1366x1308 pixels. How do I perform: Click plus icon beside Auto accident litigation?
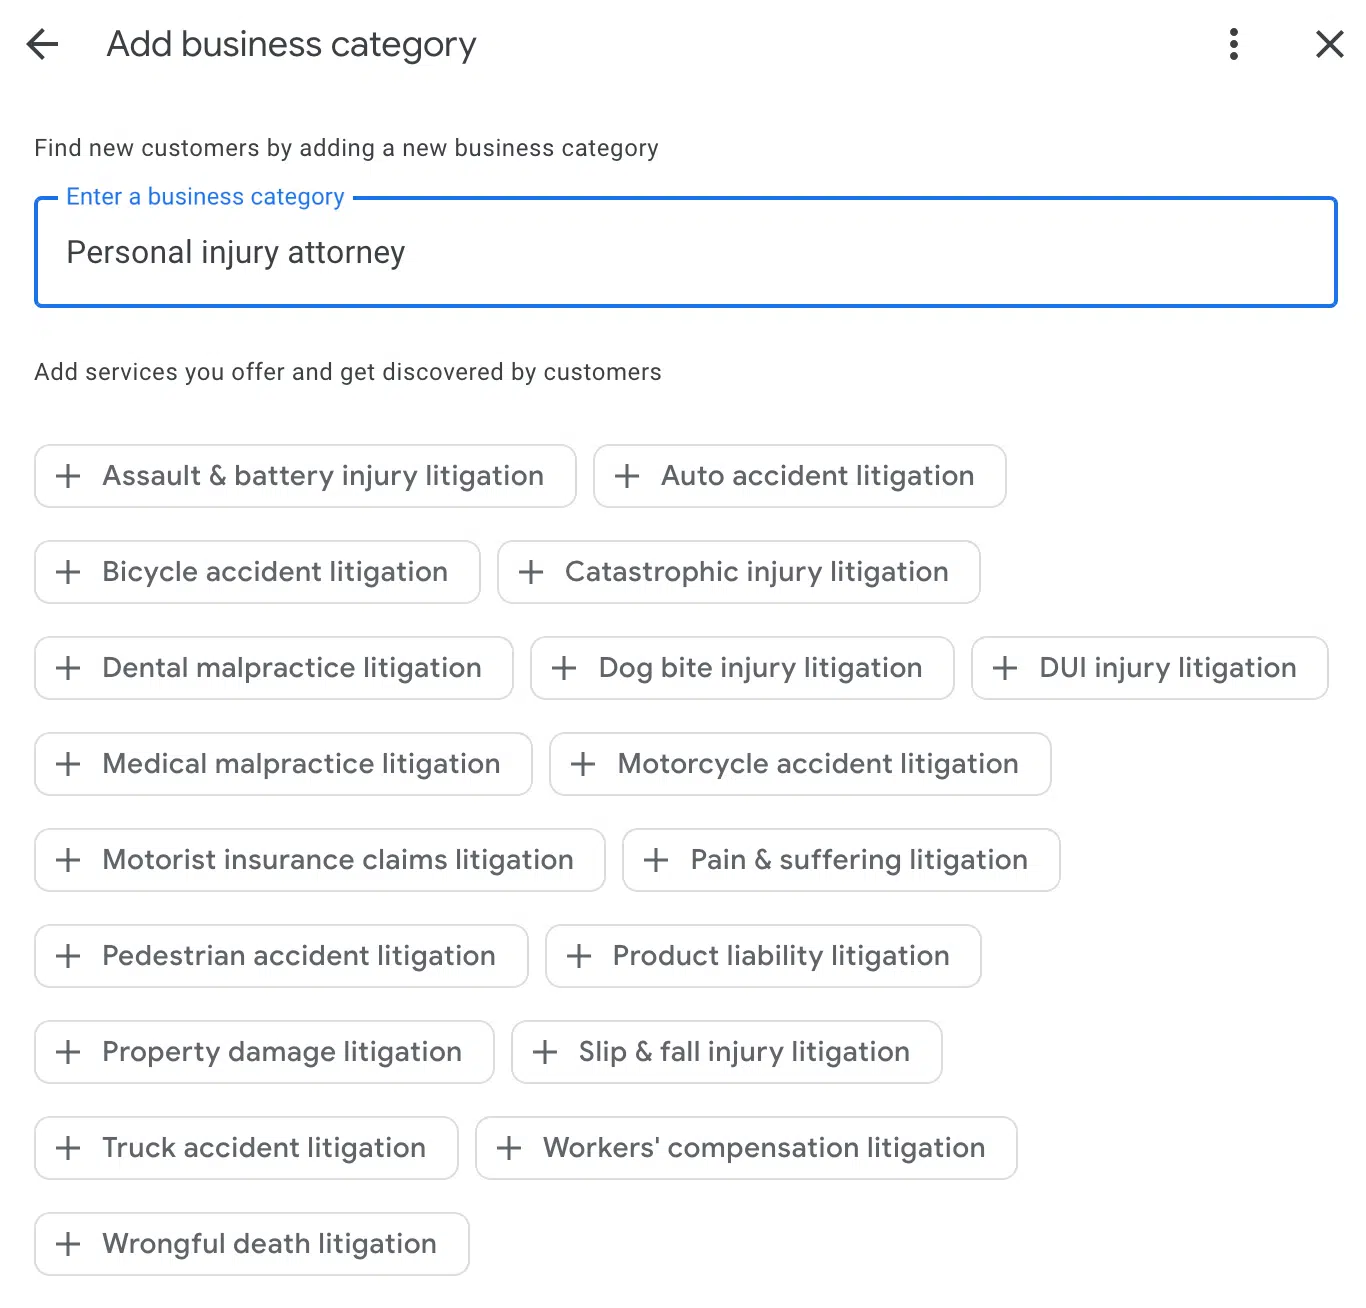627,476
